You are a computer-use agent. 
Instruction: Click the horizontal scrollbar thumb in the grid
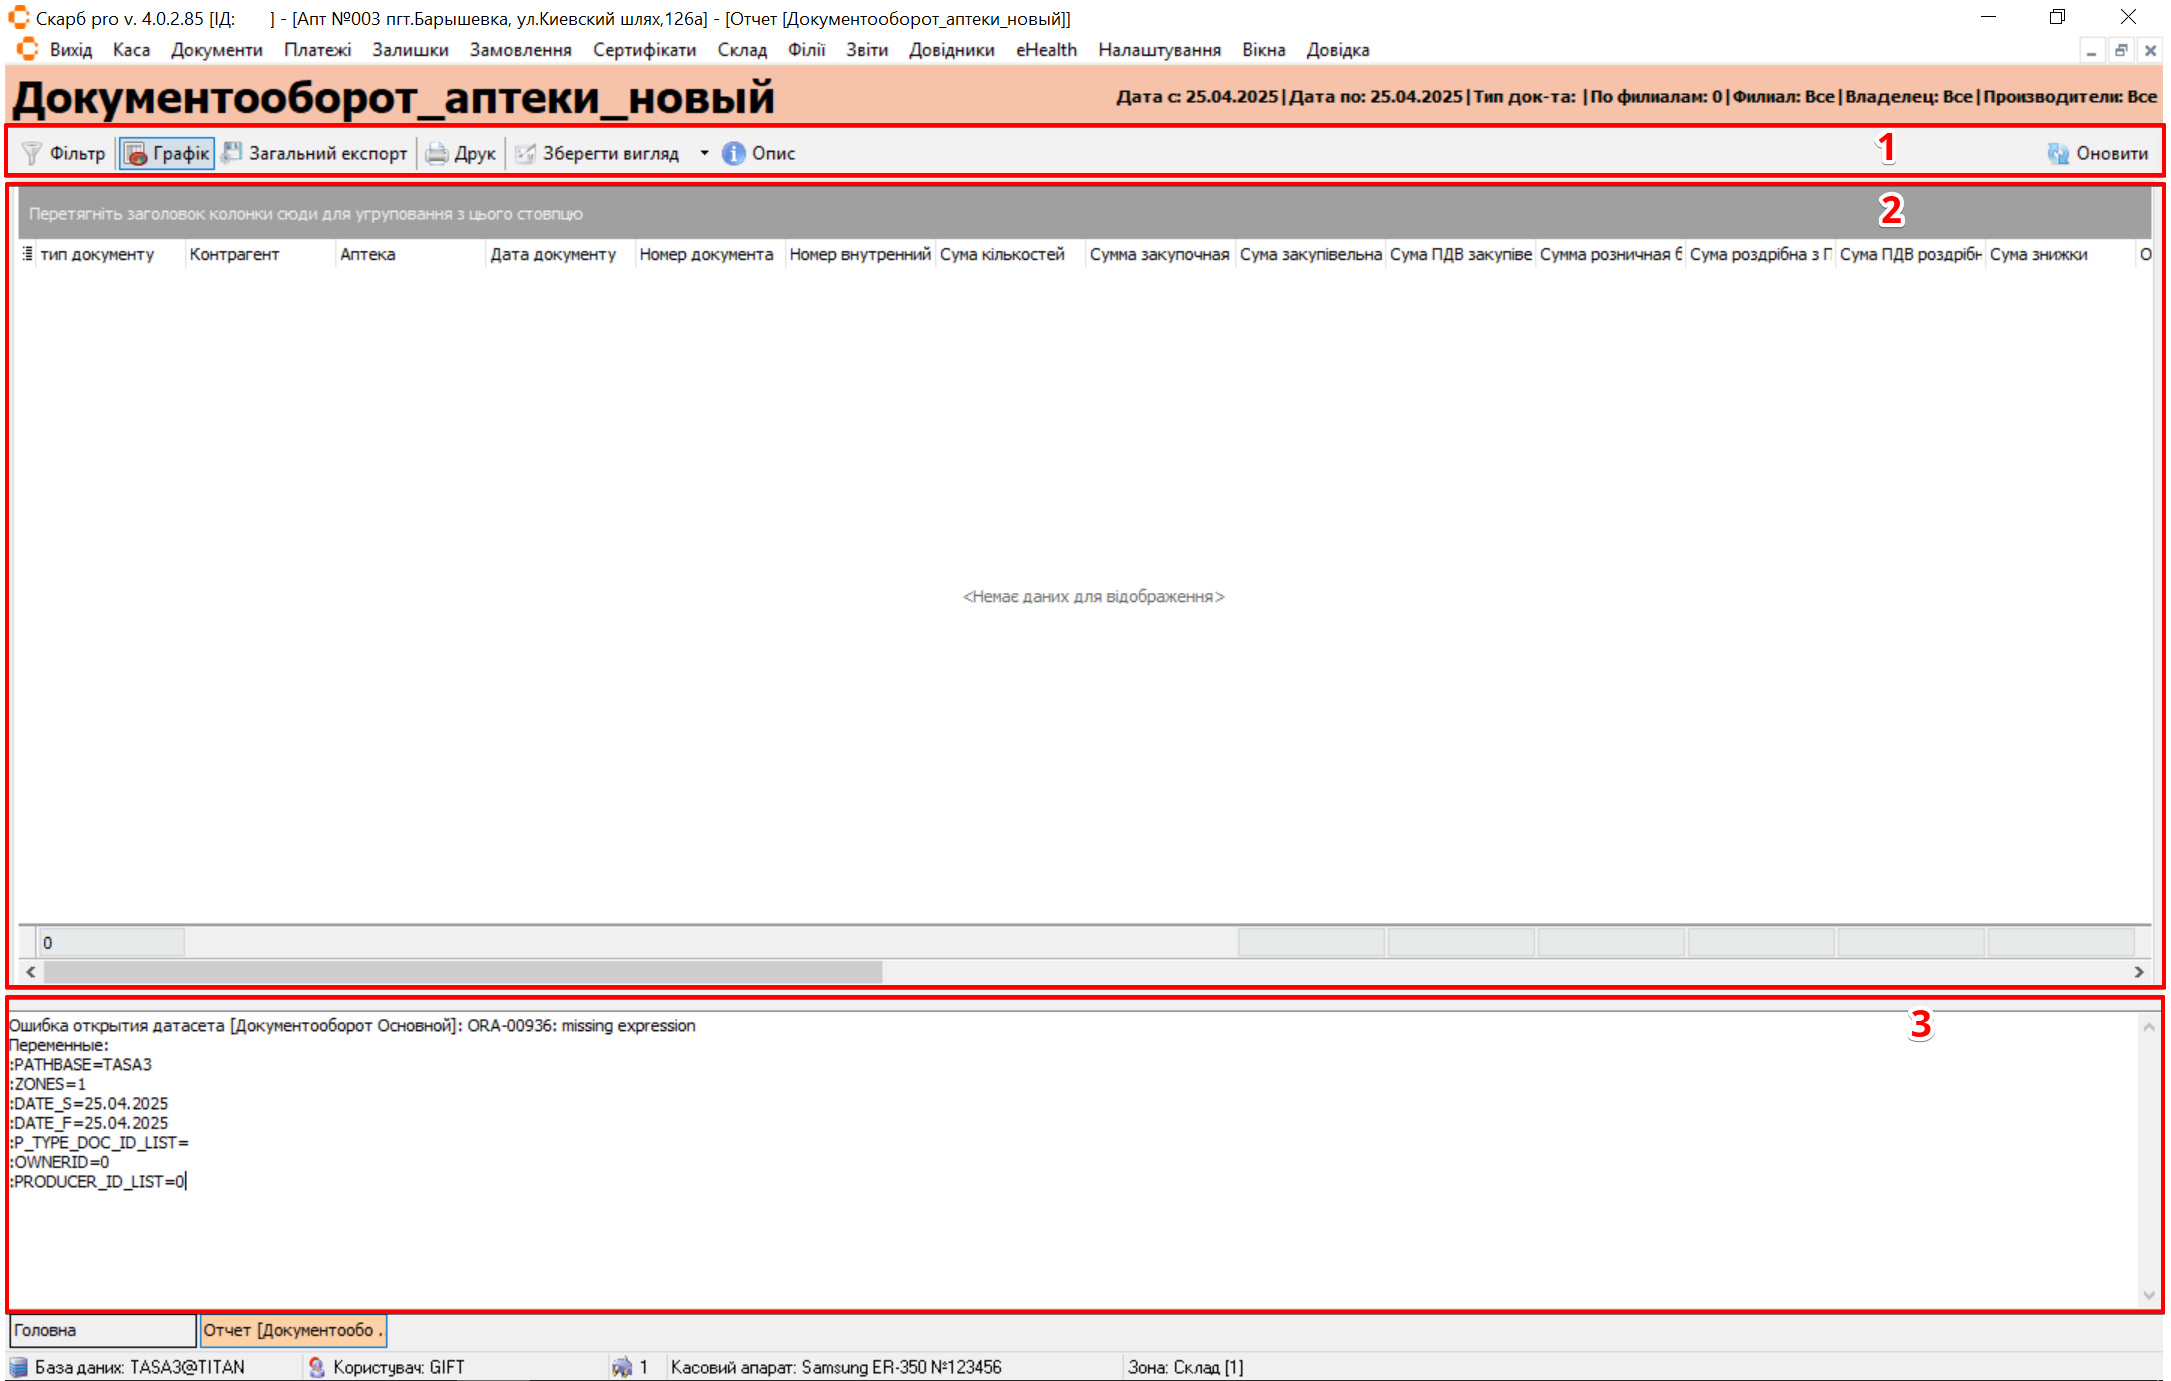pyautogui.click(x=462, y=971)
